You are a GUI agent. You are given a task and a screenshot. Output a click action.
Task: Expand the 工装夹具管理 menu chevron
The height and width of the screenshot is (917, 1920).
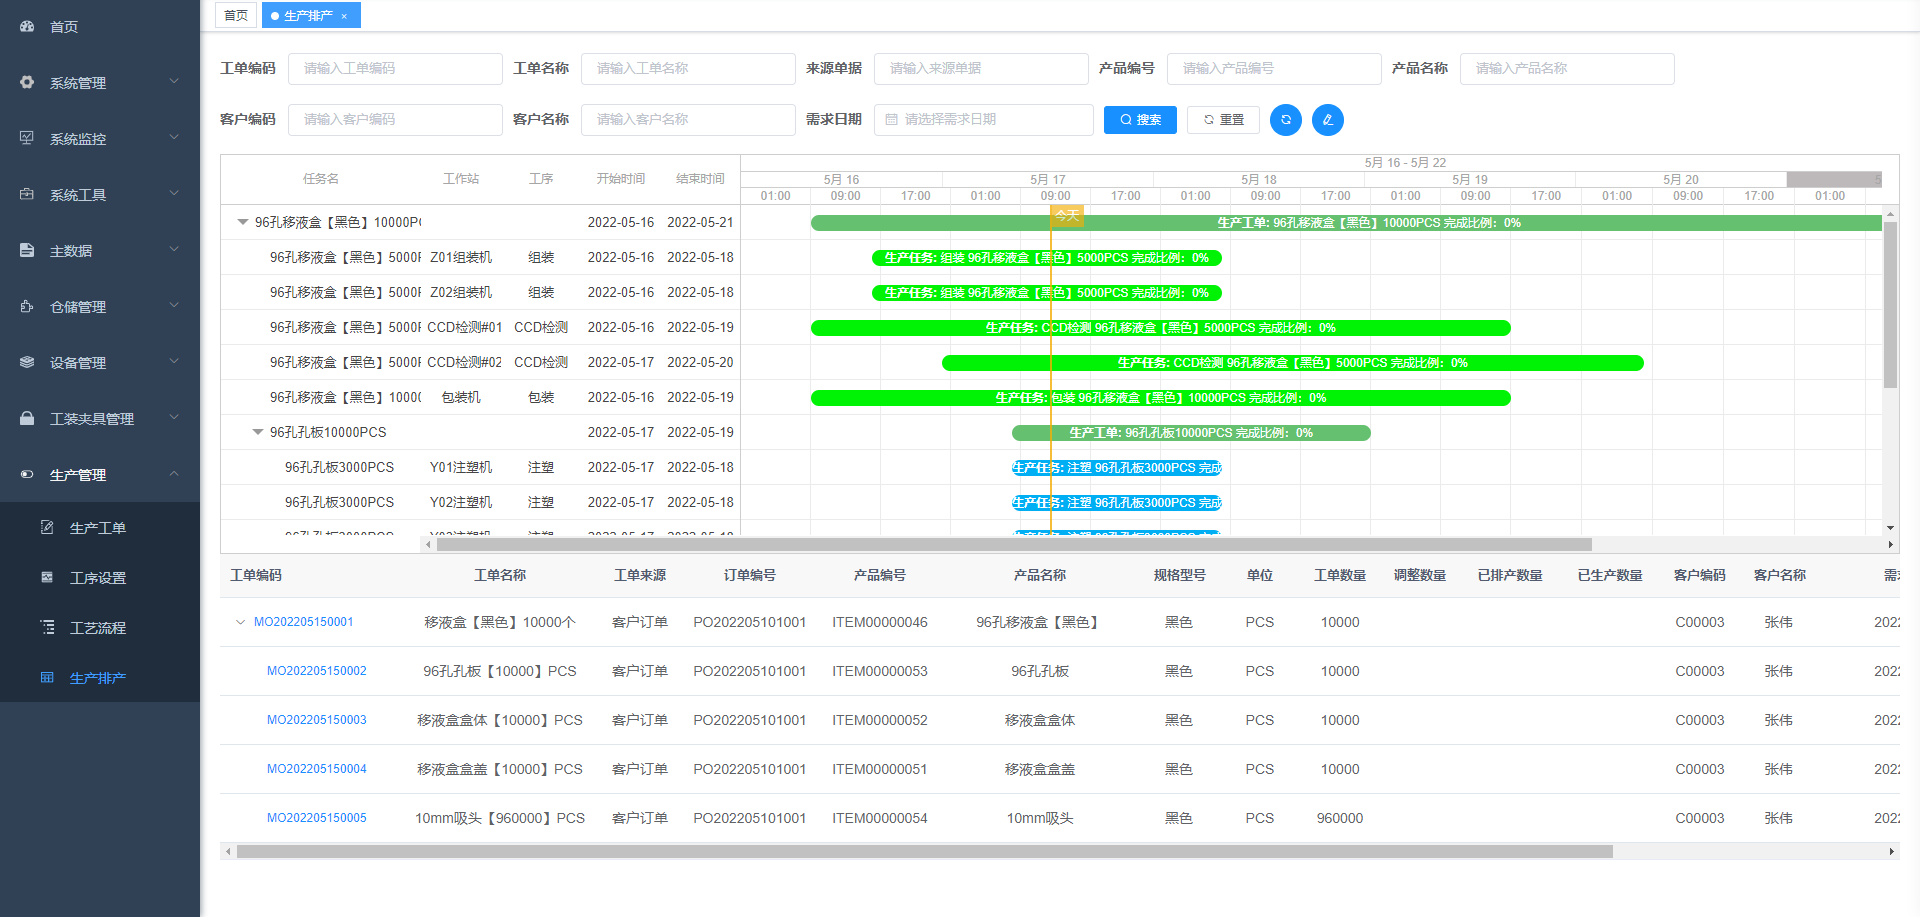click(174, 418)
